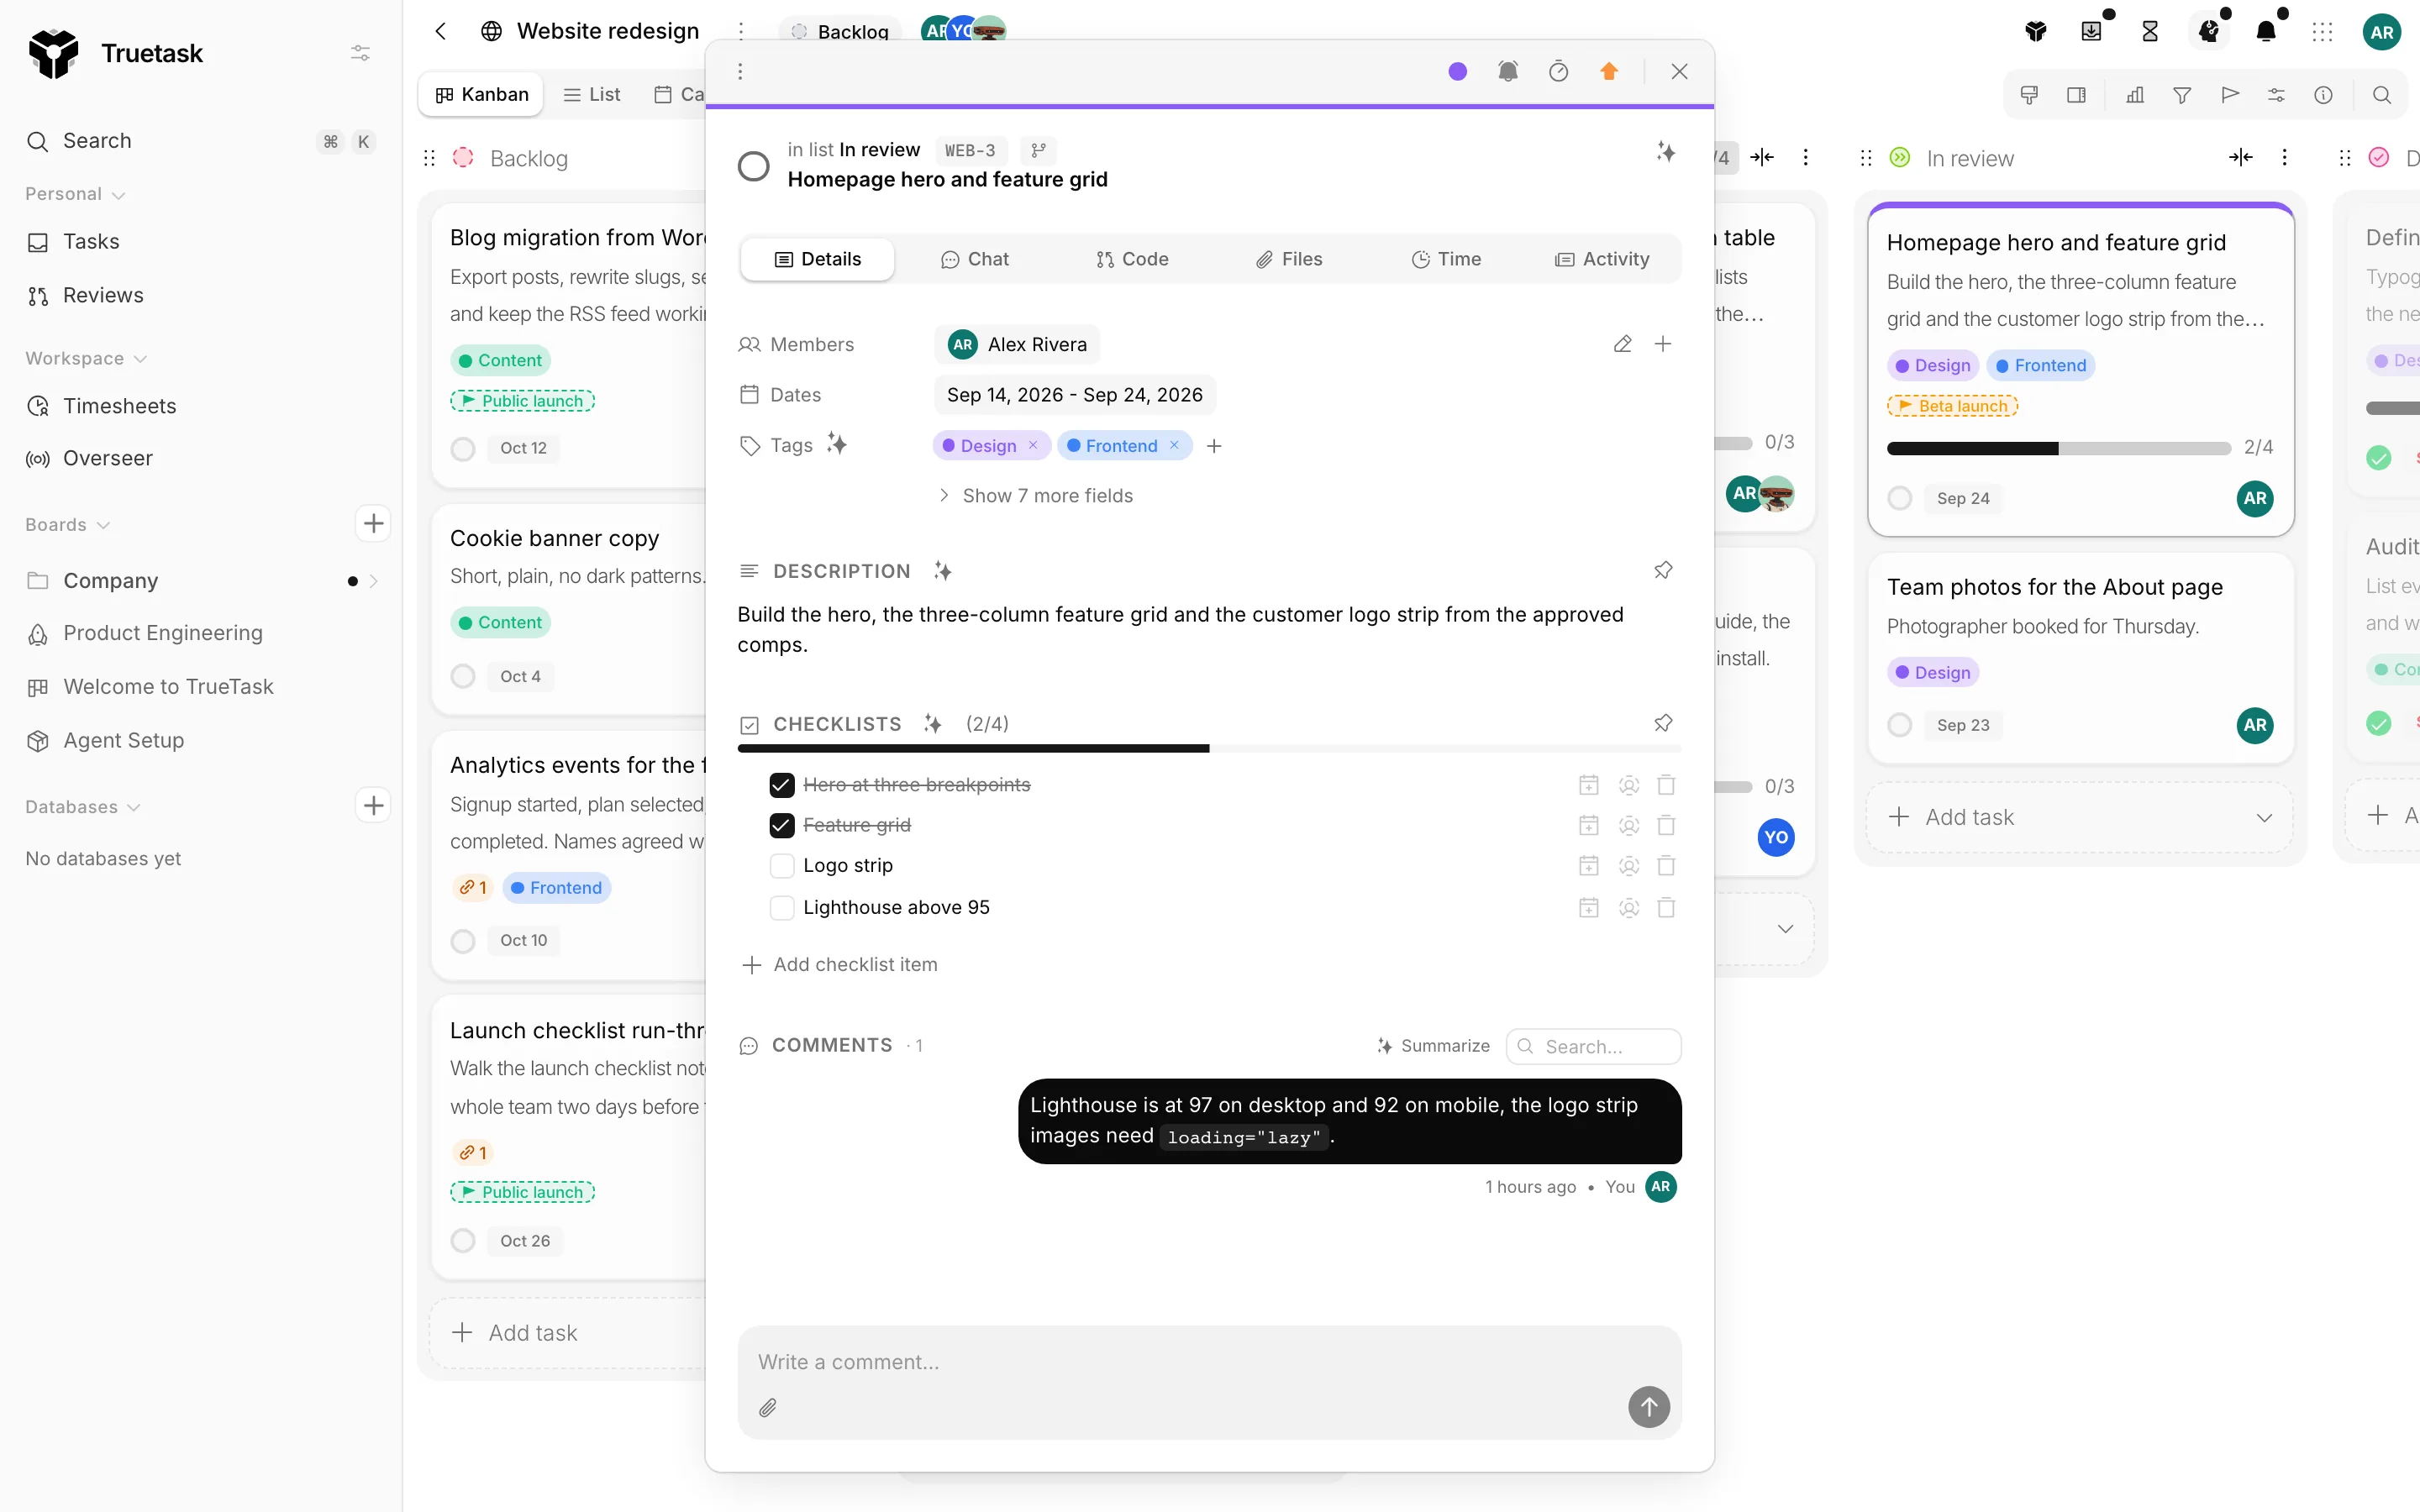Mark Cookie banner copy complete circle
This screenshot has height=1512, width=2420.
(462, 676)
